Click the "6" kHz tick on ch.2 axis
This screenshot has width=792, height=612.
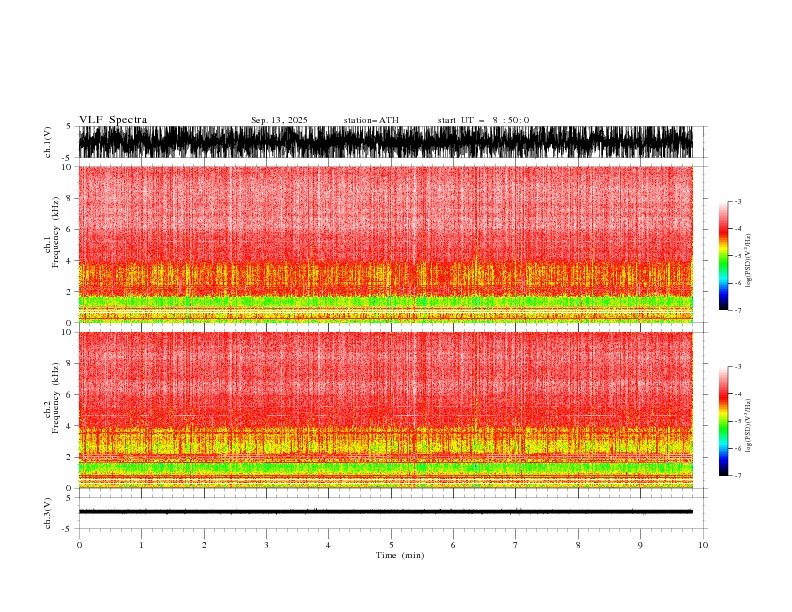coord(69,395)
